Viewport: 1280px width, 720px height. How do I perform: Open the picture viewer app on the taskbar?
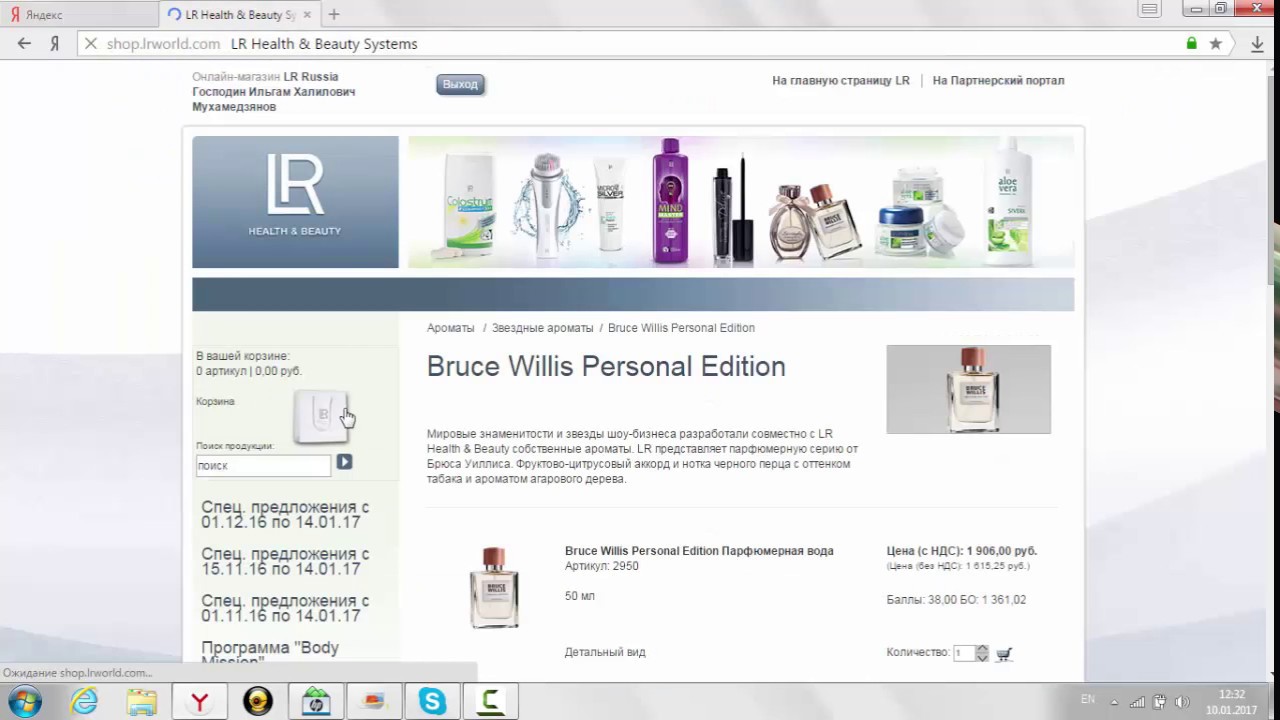tap(374, 701)
